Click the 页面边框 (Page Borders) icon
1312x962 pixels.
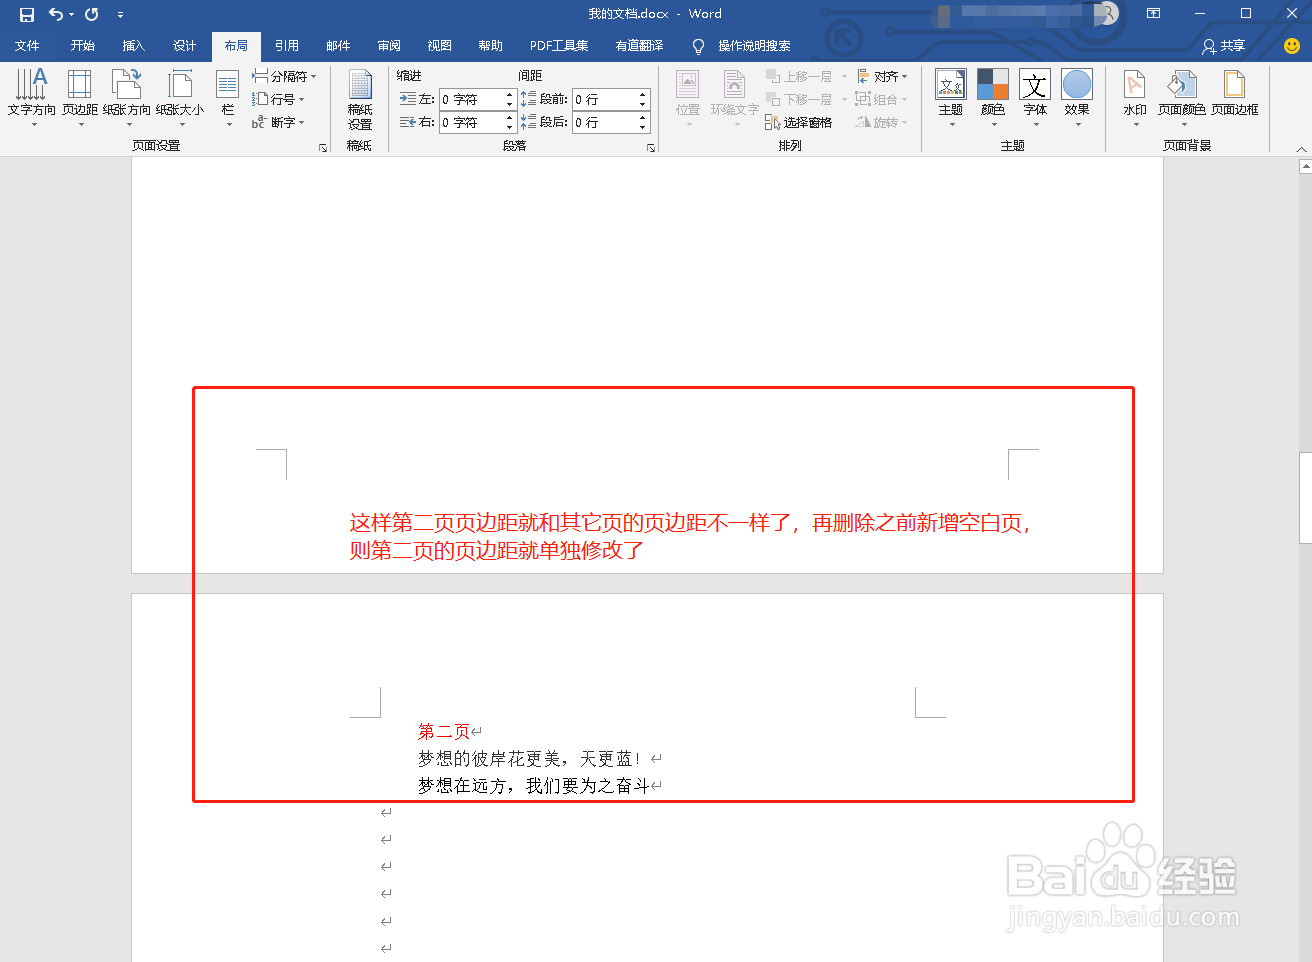[1235, 98]
